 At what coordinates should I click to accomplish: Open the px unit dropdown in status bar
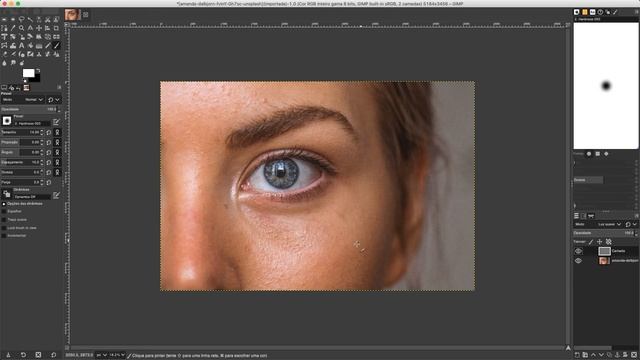point(101,355)
